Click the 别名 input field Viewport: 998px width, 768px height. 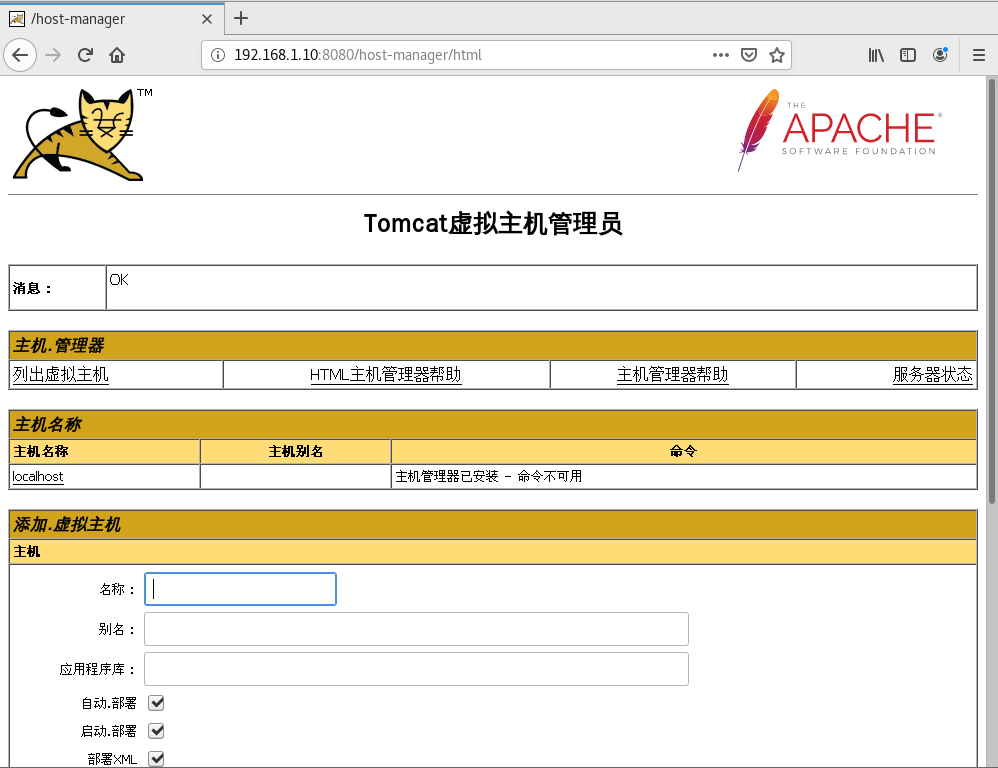click(416, 629)
